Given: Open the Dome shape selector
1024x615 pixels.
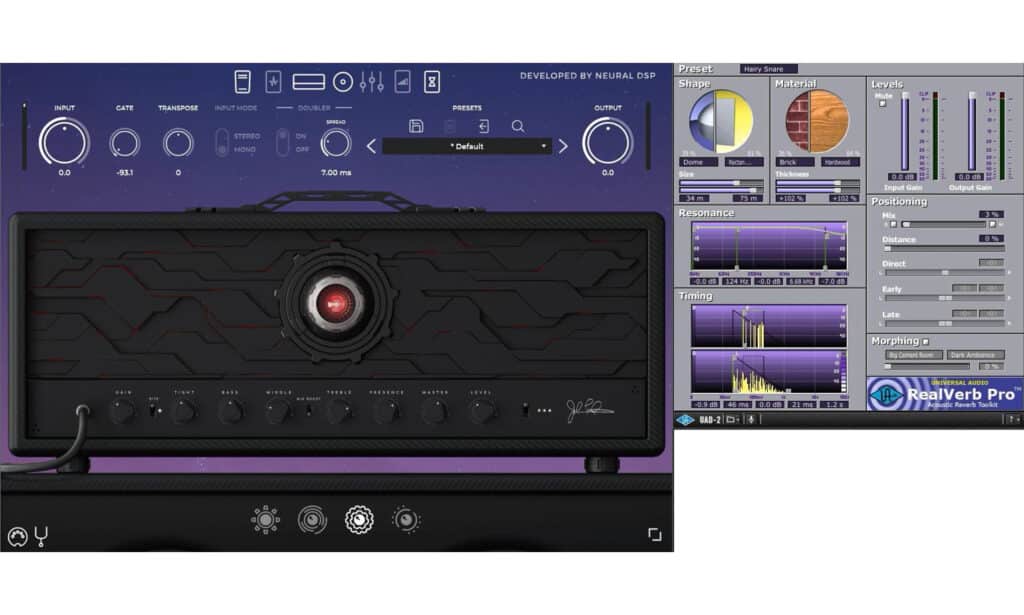Looking at the screenshot, I should [692, 161].
